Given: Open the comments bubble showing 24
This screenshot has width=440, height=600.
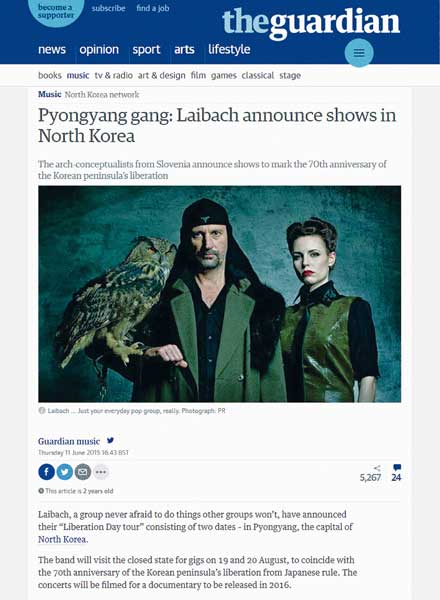Looking at the screenshot, I should (x=396, y=473).
